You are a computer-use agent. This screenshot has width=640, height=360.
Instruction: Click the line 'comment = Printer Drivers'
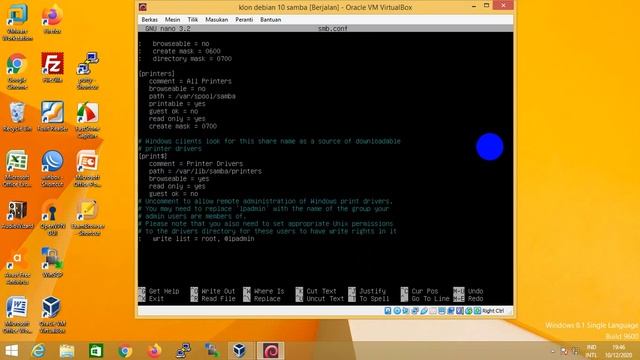click(196, 164)
